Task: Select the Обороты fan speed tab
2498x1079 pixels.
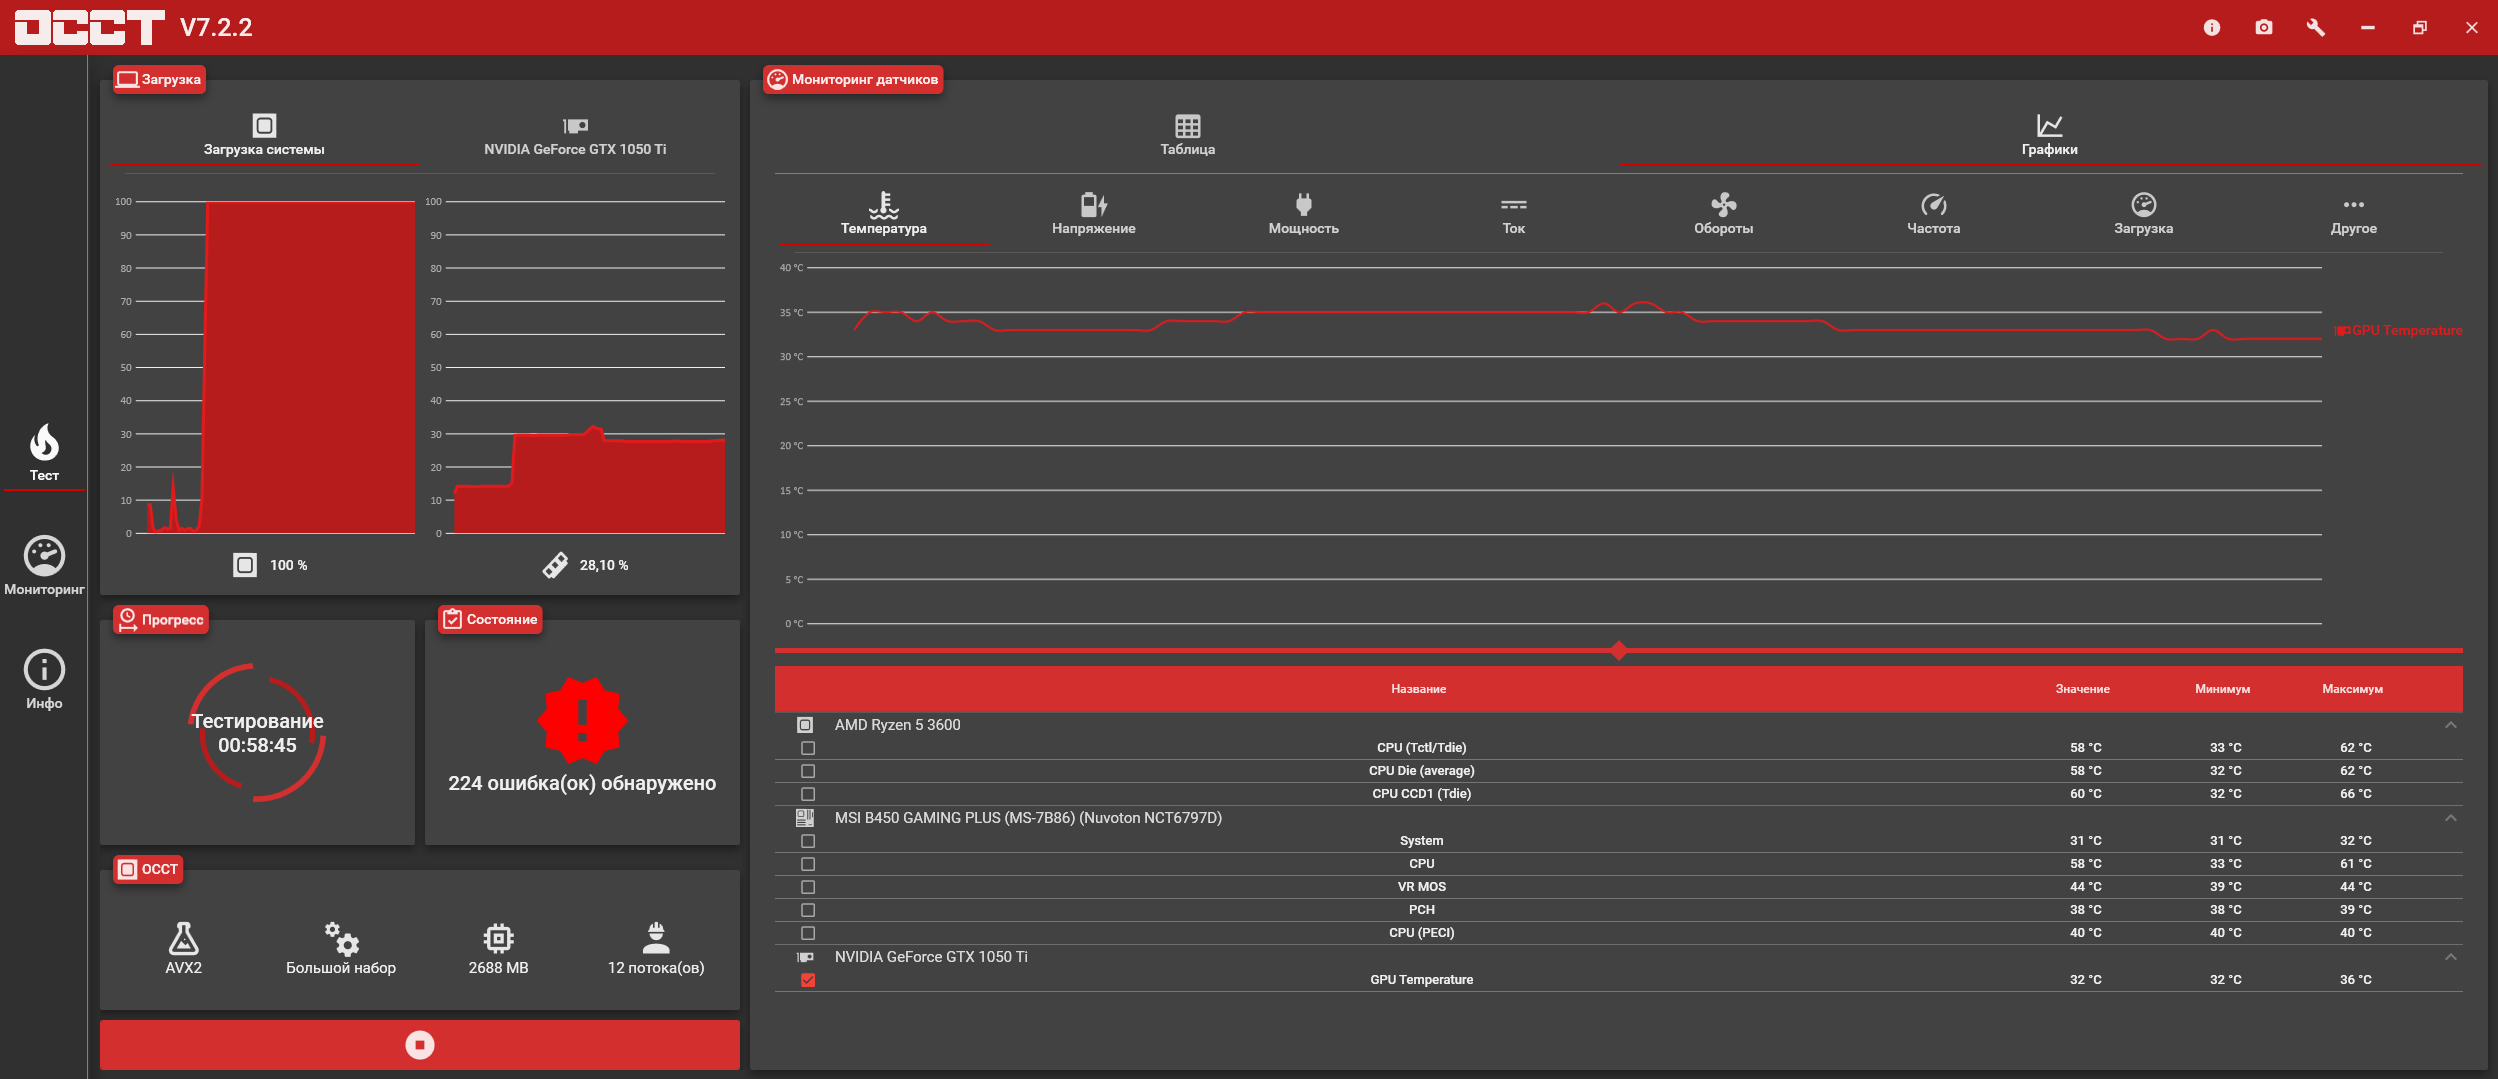Action: click(1724, 213)
